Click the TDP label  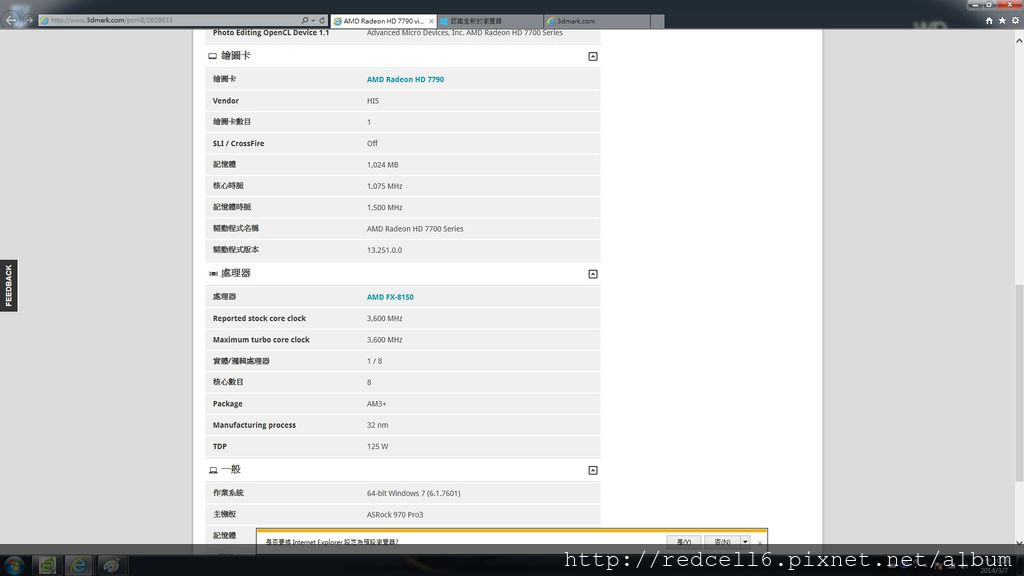pos(219,447)
